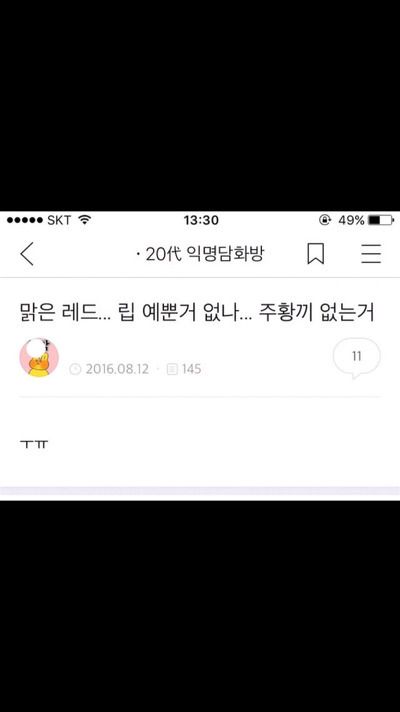Open the hamburger menu in the header
Screen dimensions: 400x712
[x=371, y=253]
